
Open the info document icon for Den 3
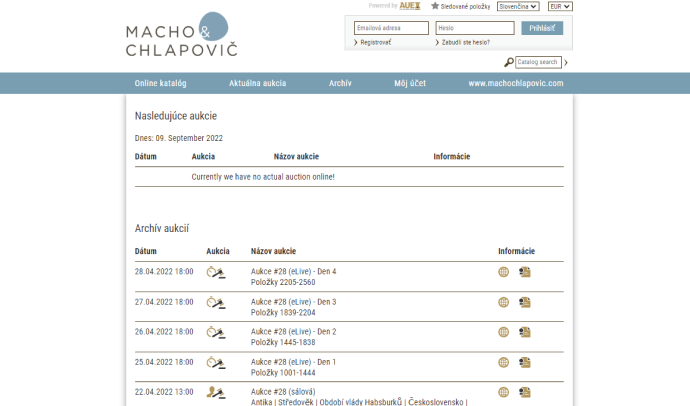pos(524,302)
